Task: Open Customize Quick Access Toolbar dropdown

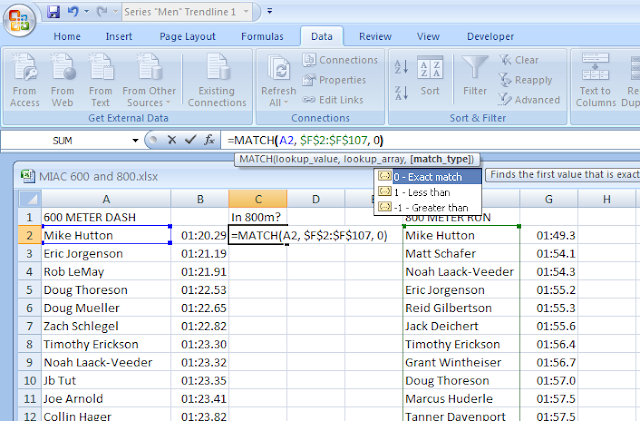Action: click(269, 11)
